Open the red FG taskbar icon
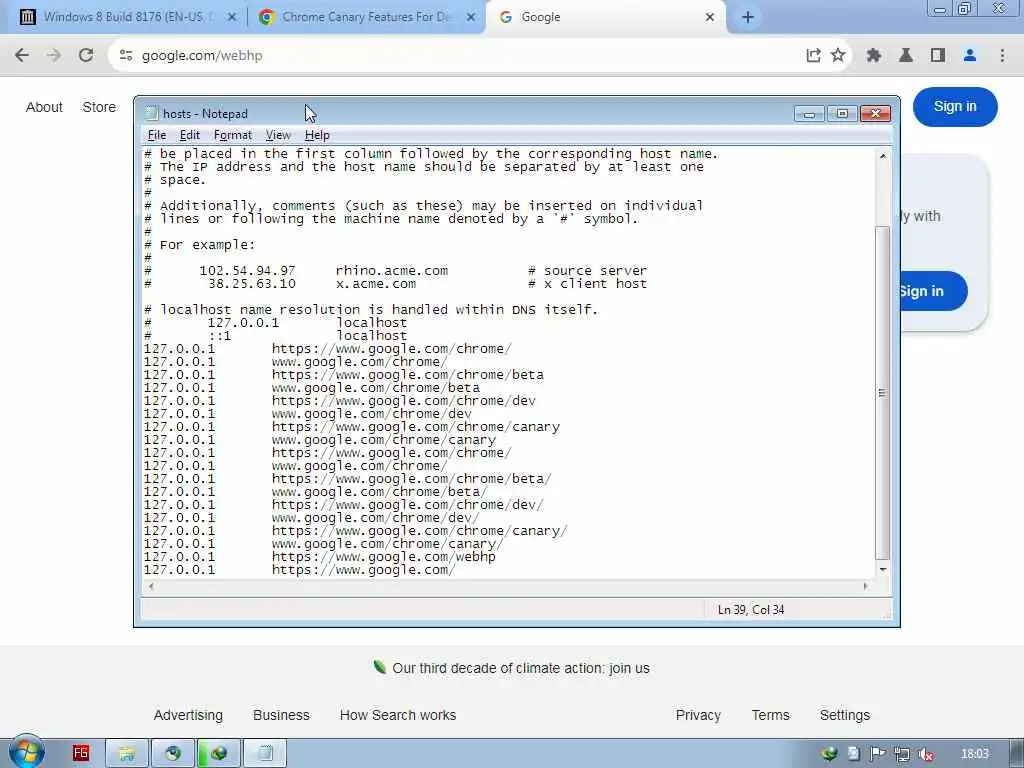 [81, 753]
